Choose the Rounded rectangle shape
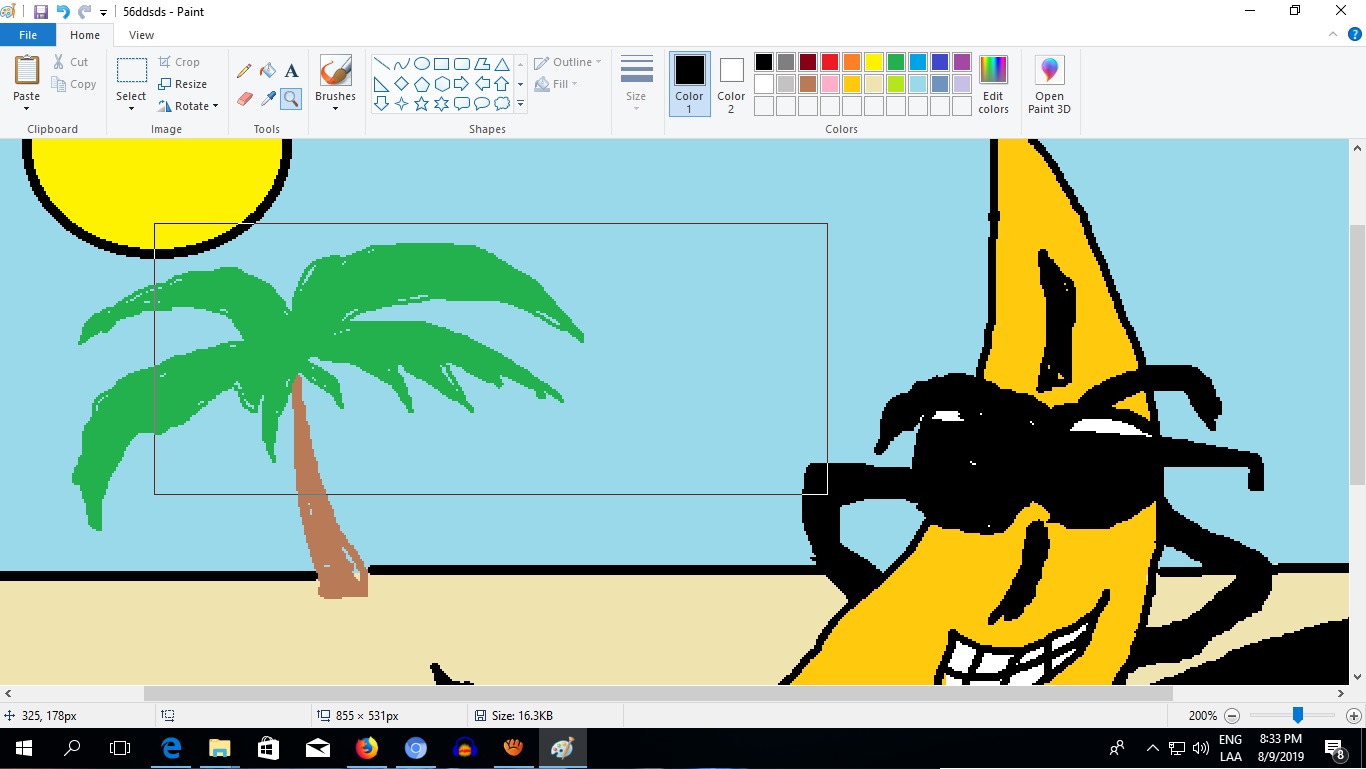Screen dimensions: 1366x769 click(462, 64)
